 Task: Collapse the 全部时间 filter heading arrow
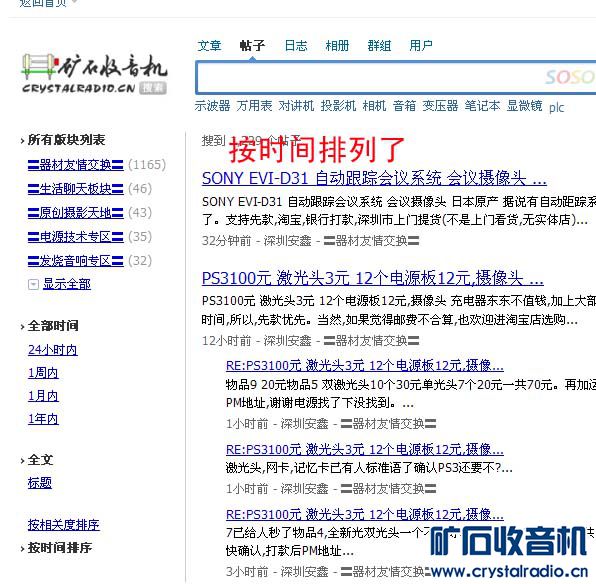[x=22, y=327]
